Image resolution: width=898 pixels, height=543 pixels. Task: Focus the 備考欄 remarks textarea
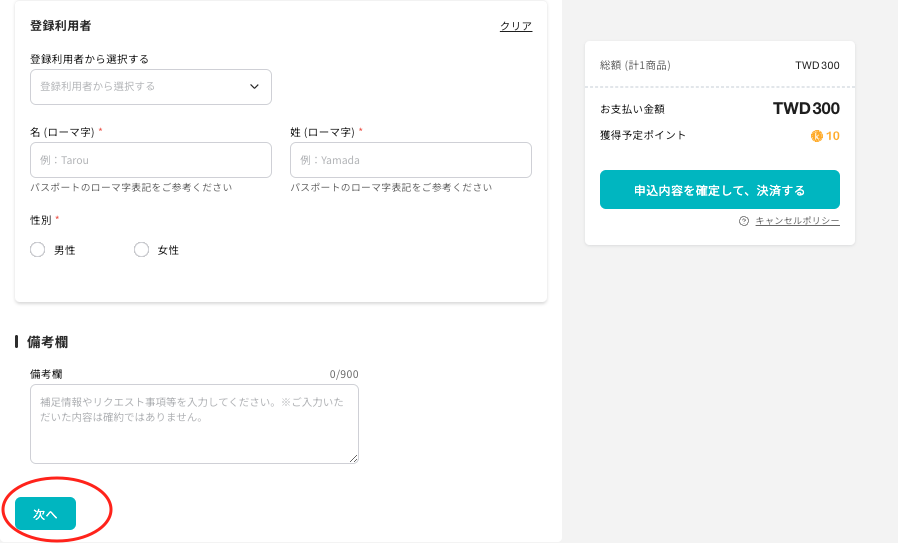pos(194,424)
